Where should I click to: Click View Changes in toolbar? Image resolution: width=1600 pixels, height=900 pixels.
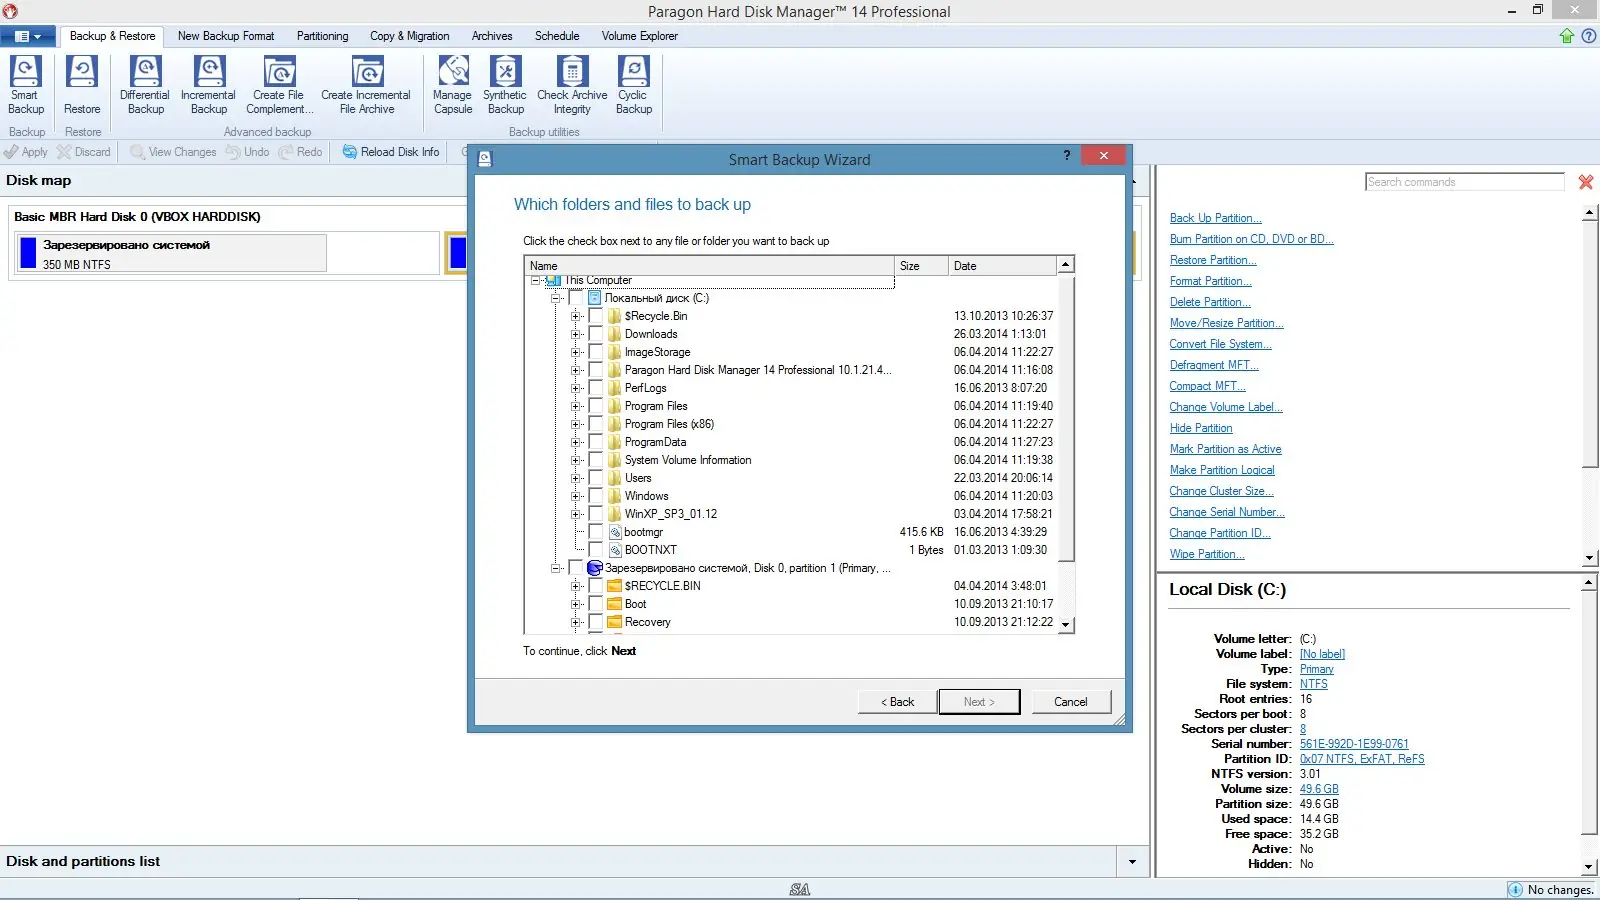point(173,152)
